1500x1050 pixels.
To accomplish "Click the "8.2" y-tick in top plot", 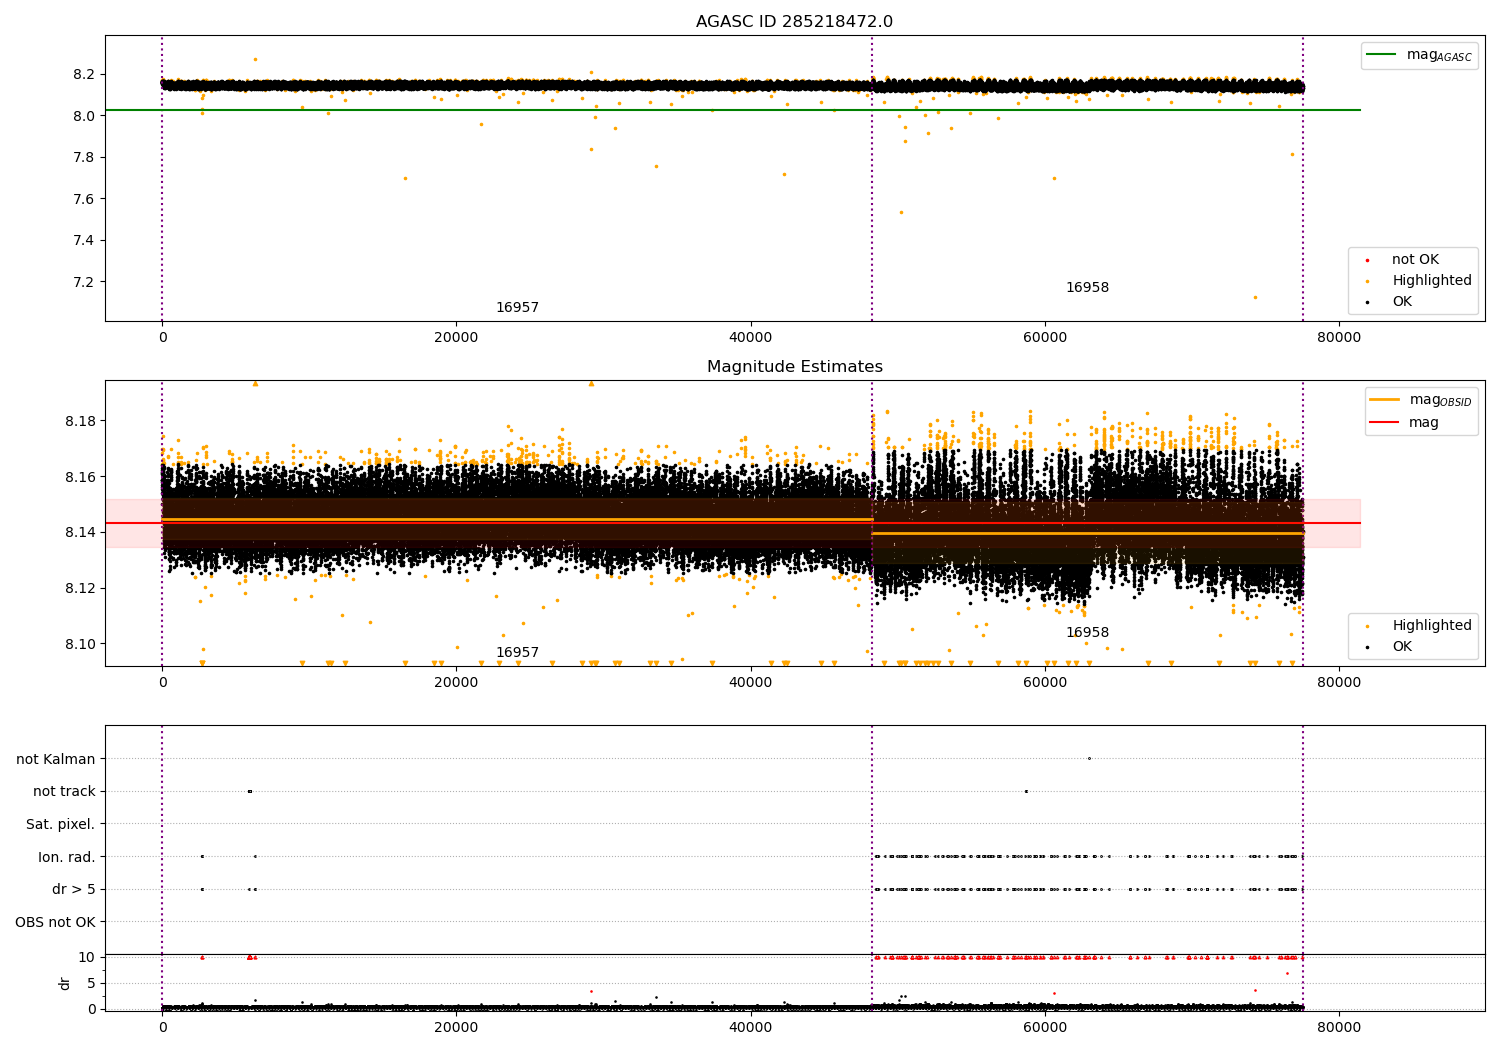I will tap(84, 75).
